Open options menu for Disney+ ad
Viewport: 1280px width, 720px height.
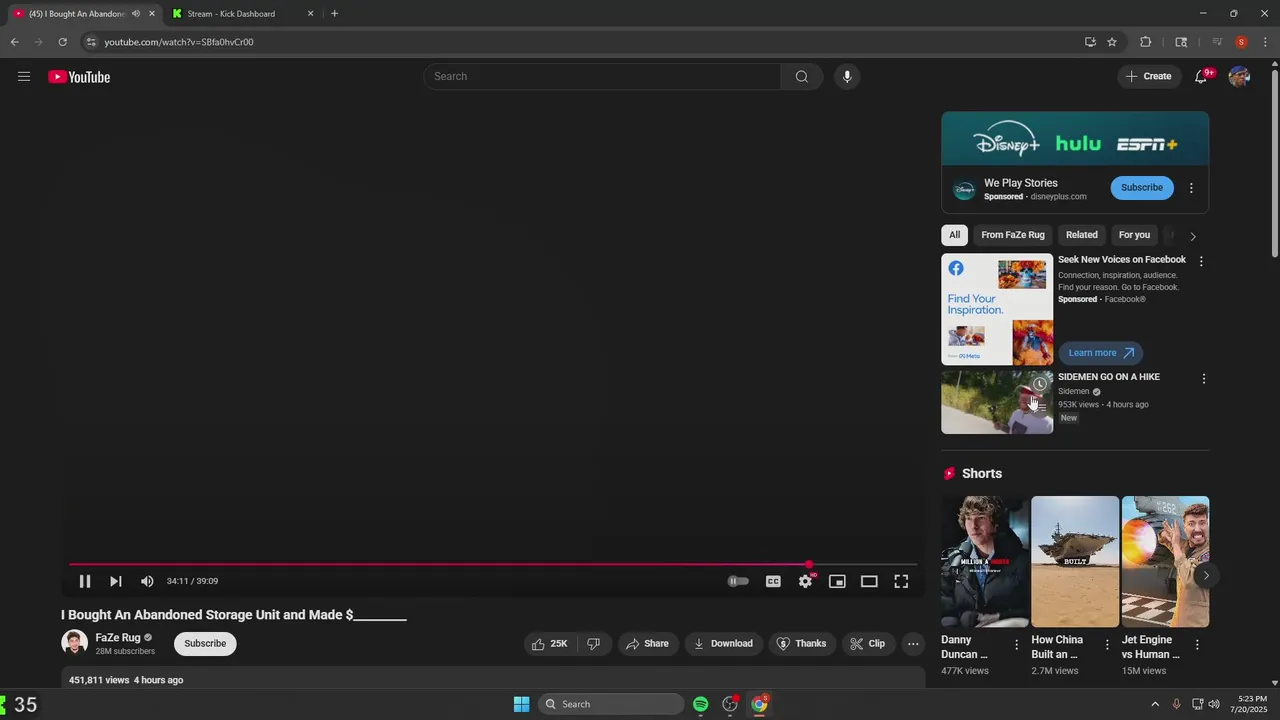[1191, 188]
